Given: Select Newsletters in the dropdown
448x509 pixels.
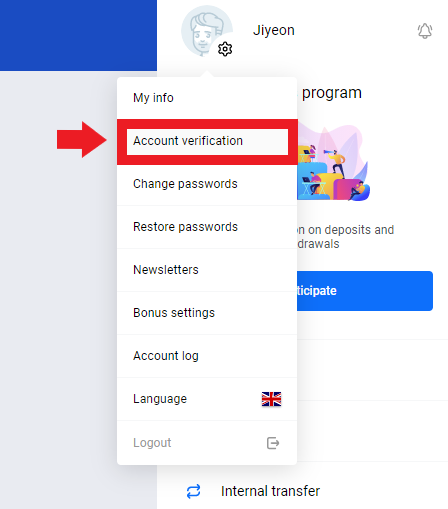Looking at the screenshot, I should [x=207, y=270].
